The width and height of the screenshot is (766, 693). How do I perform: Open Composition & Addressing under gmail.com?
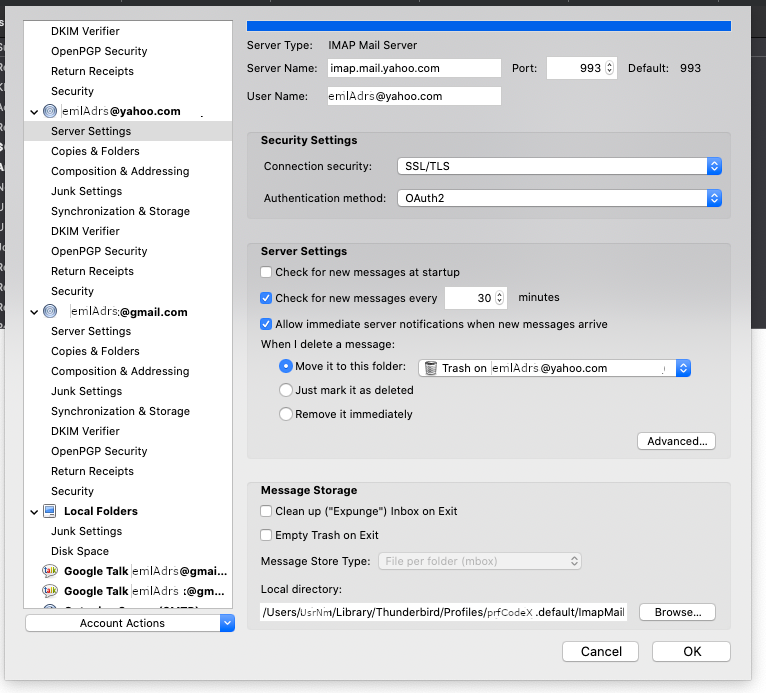tap(128, 371)
